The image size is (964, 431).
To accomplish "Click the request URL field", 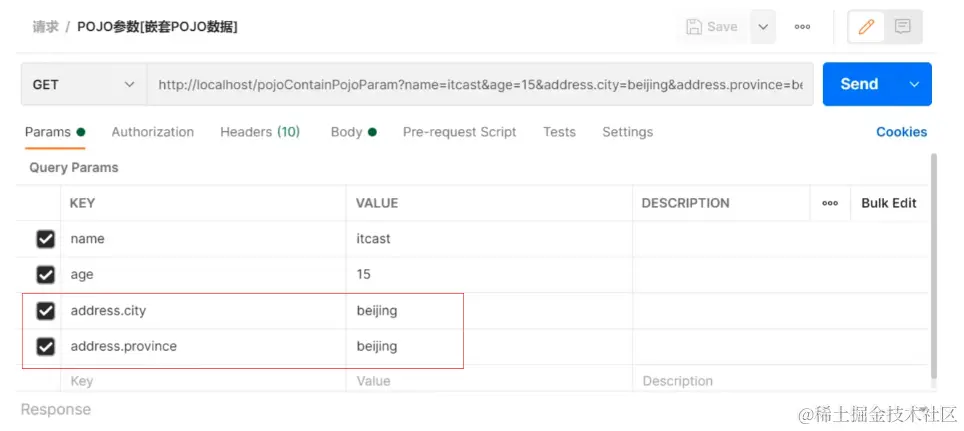I will pos(480,85).
